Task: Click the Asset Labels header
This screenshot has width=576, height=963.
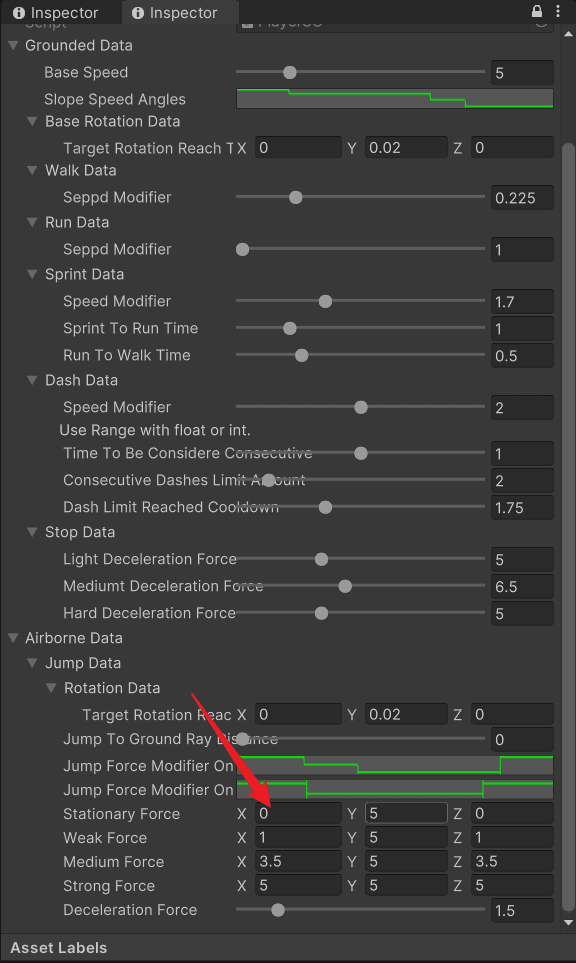Action: (59, 948)
